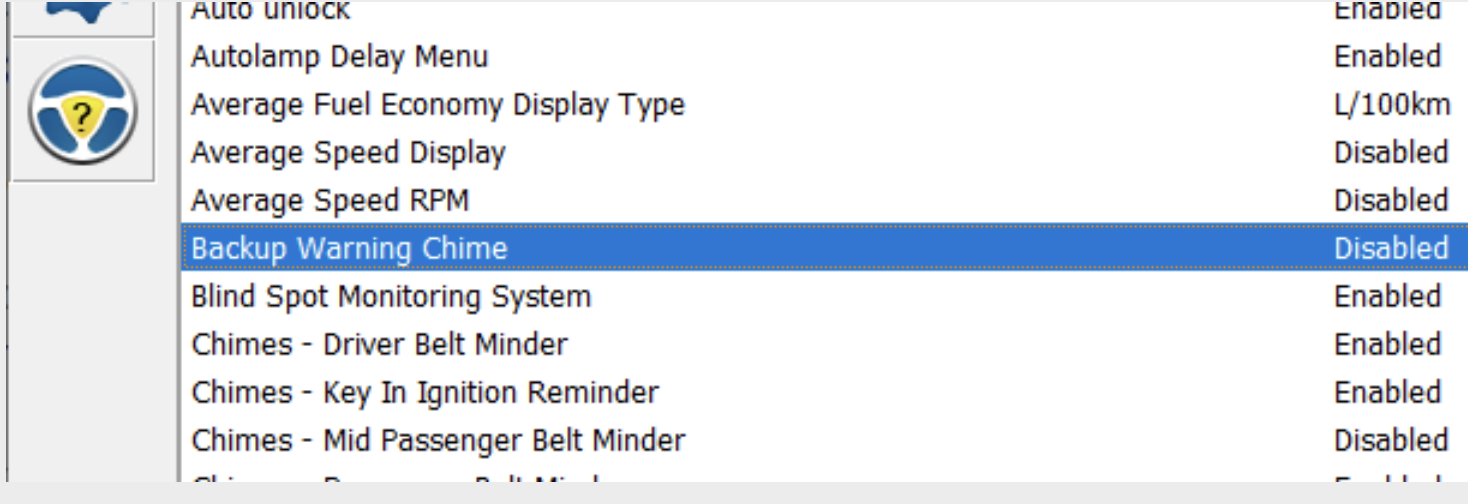
Task: Choose Chimes - Mid Passenger Belt Minder row
Action: coord(825,441)
